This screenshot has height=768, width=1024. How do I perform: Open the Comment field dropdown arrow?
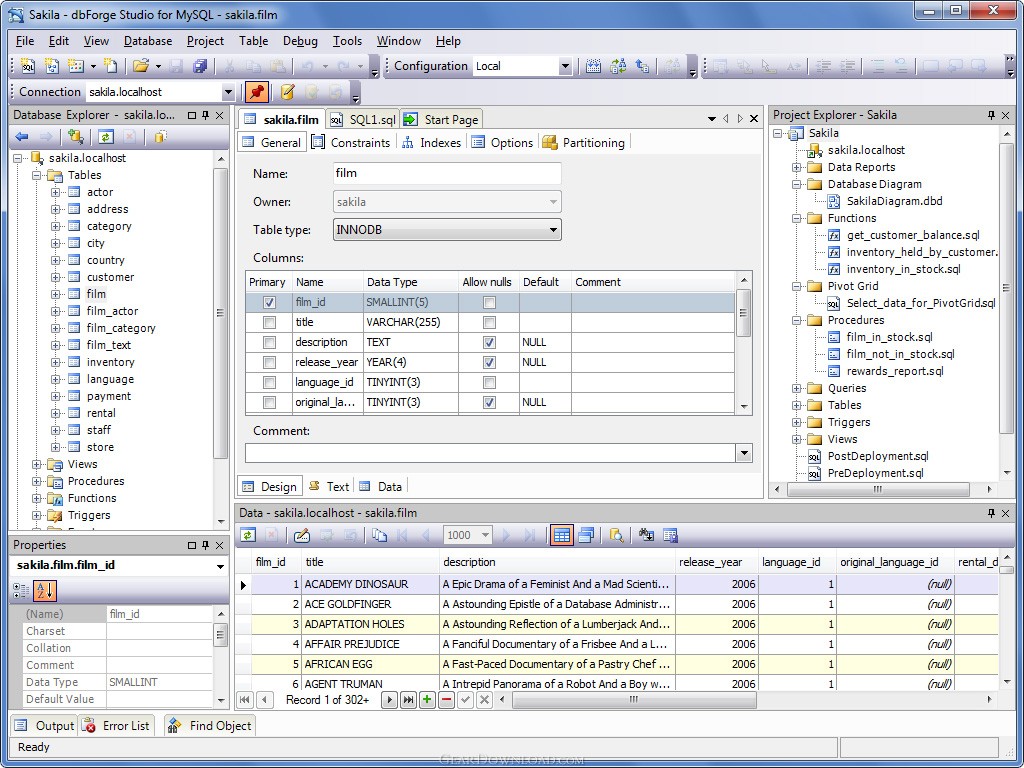(744, 453)
